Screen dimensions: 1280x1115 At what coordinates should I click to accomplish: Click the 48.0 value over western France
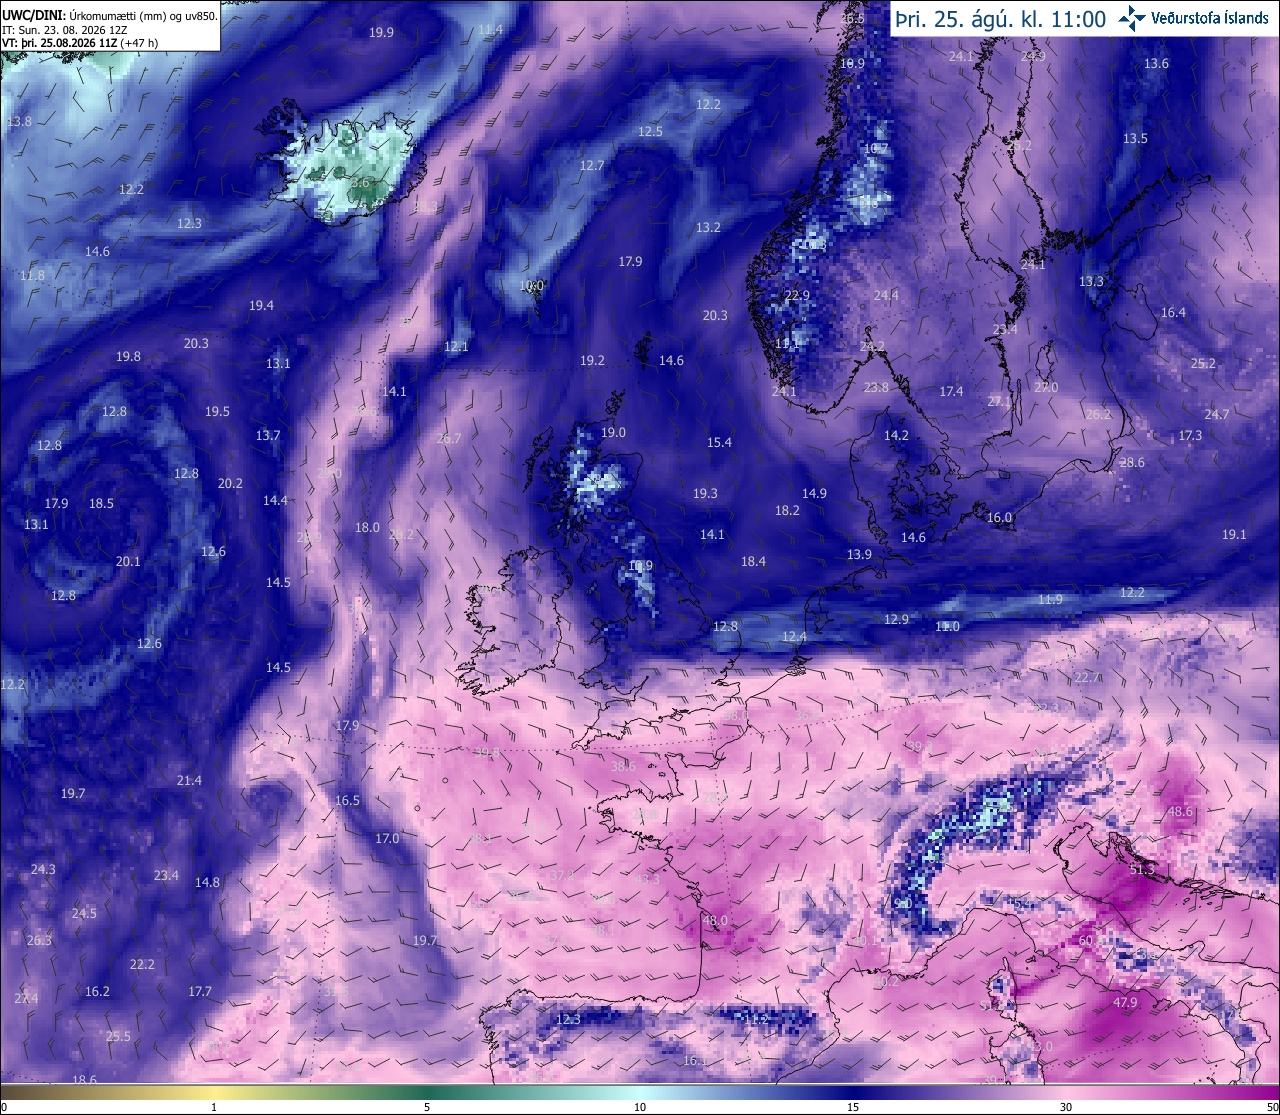[715, 920]
